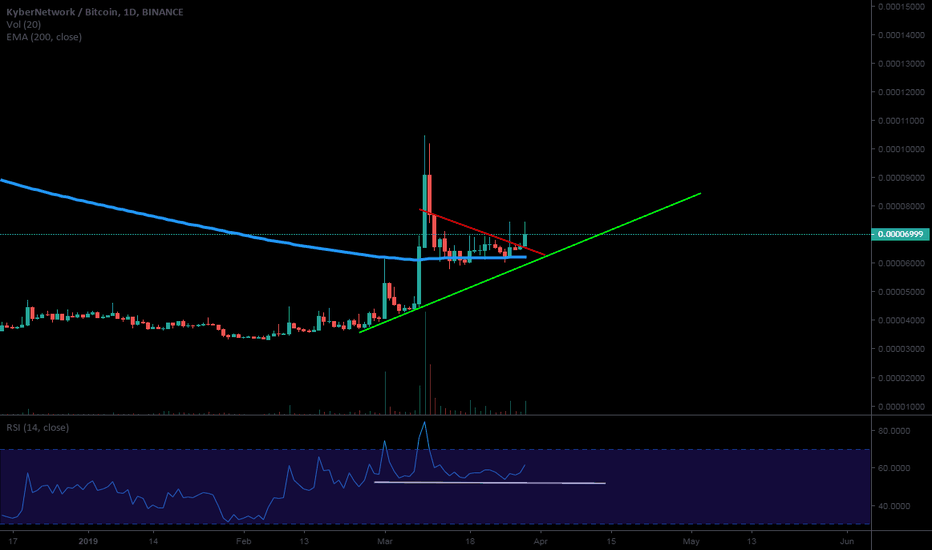Click the 18 date label on time axis

pos(470,541)
